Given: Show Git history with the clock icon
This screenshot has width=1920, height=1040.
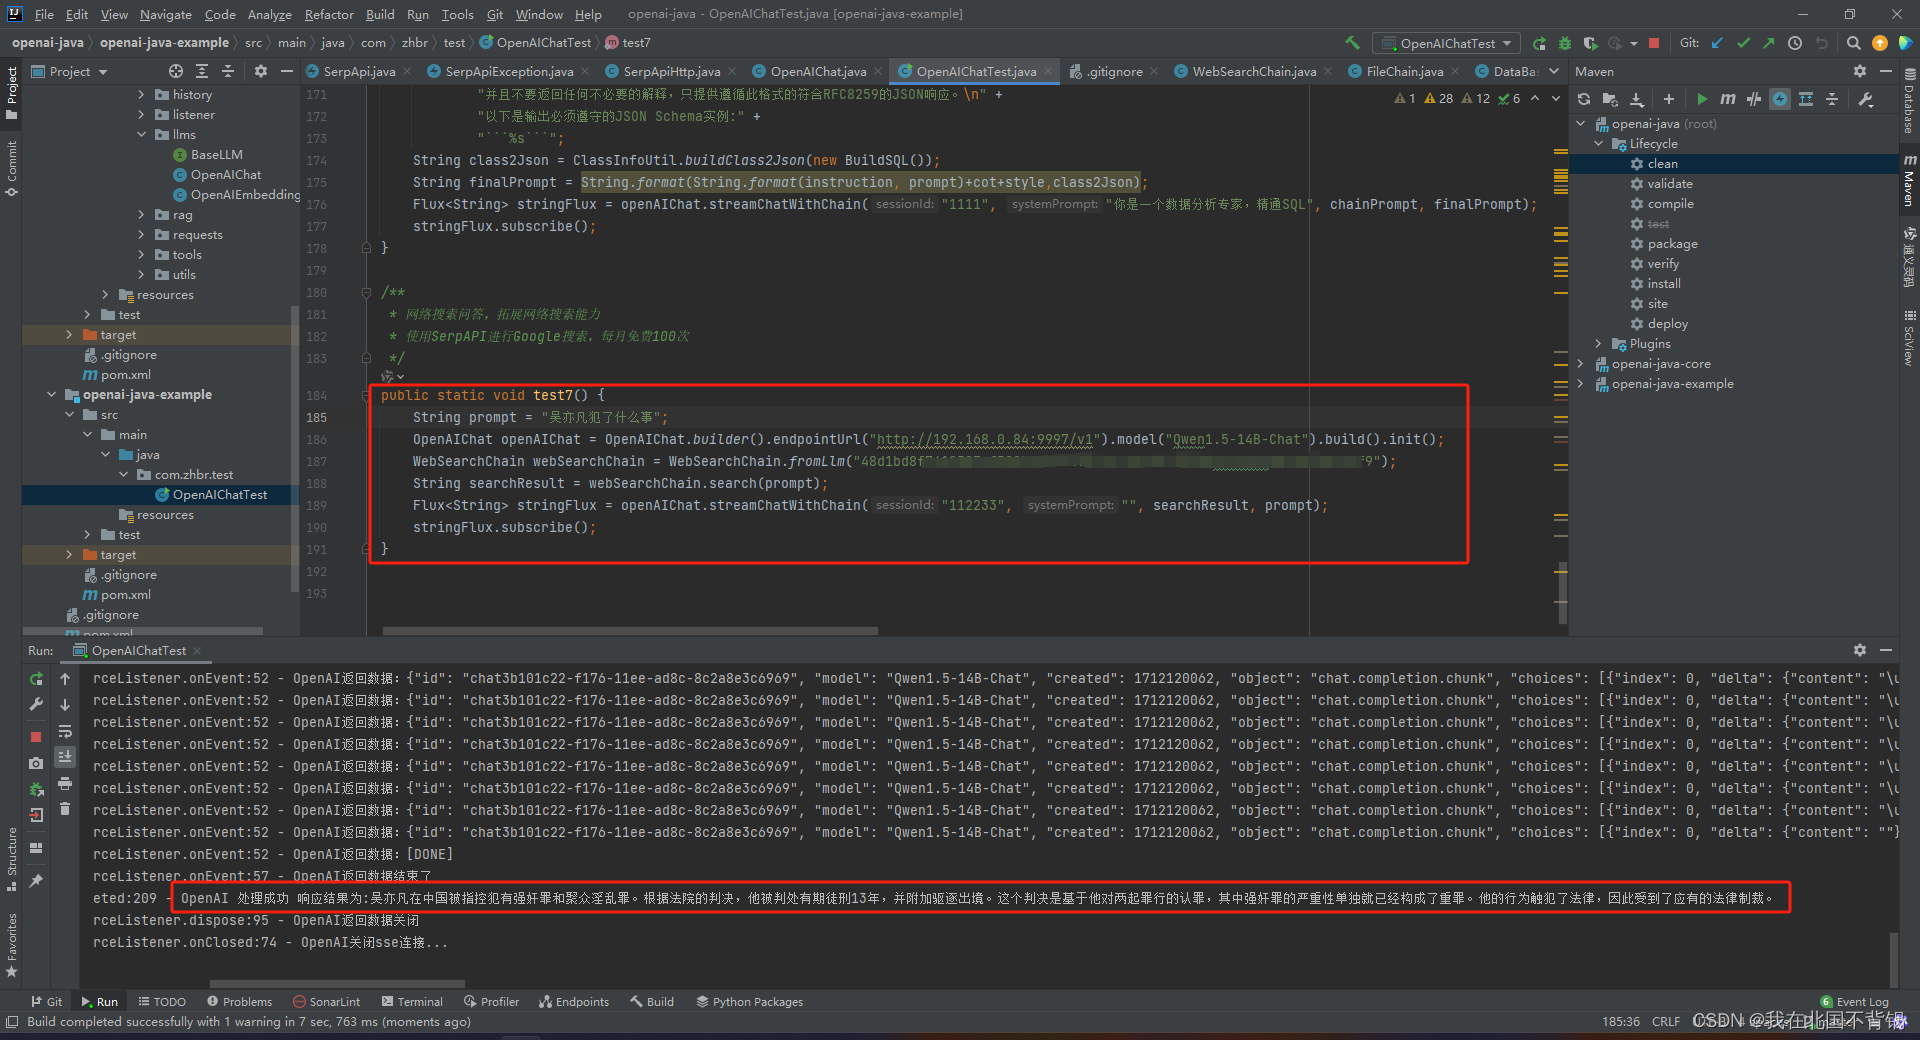Looking at the screenshot, I should [x=1795, y=43].
